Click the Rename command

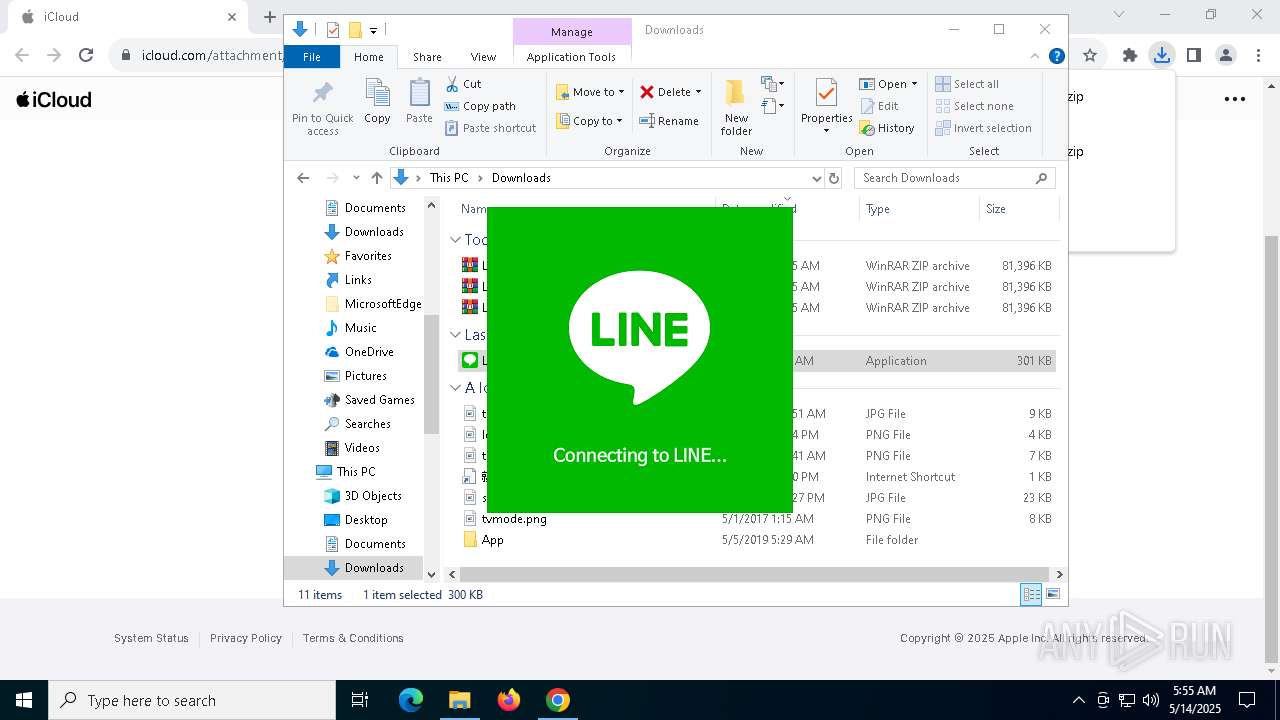(x=669, y=121)
